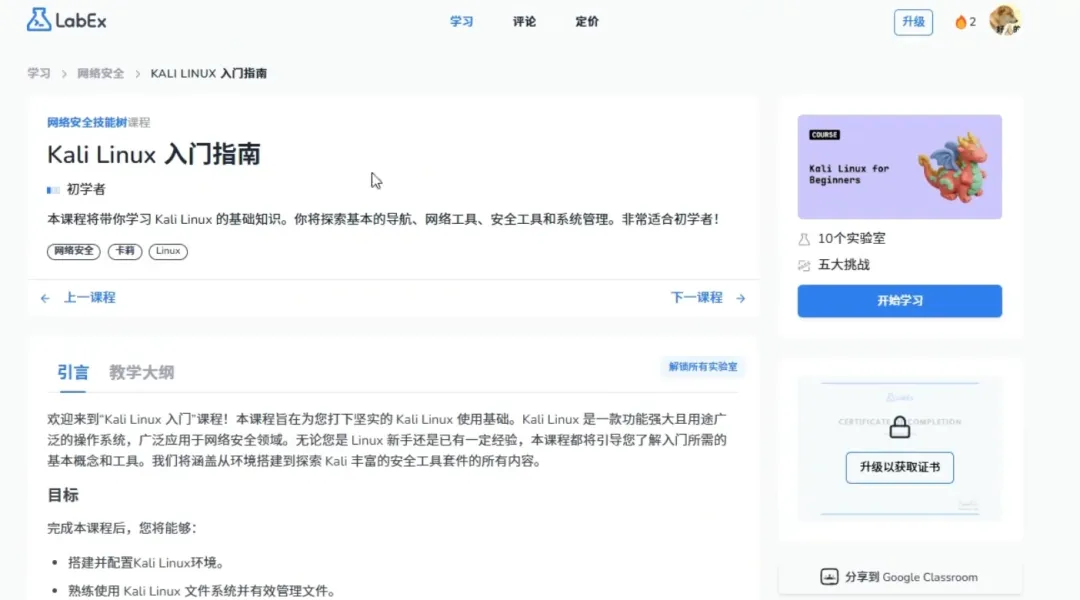
Task: Open the 定价 navigation item
Action: (587, 21)
